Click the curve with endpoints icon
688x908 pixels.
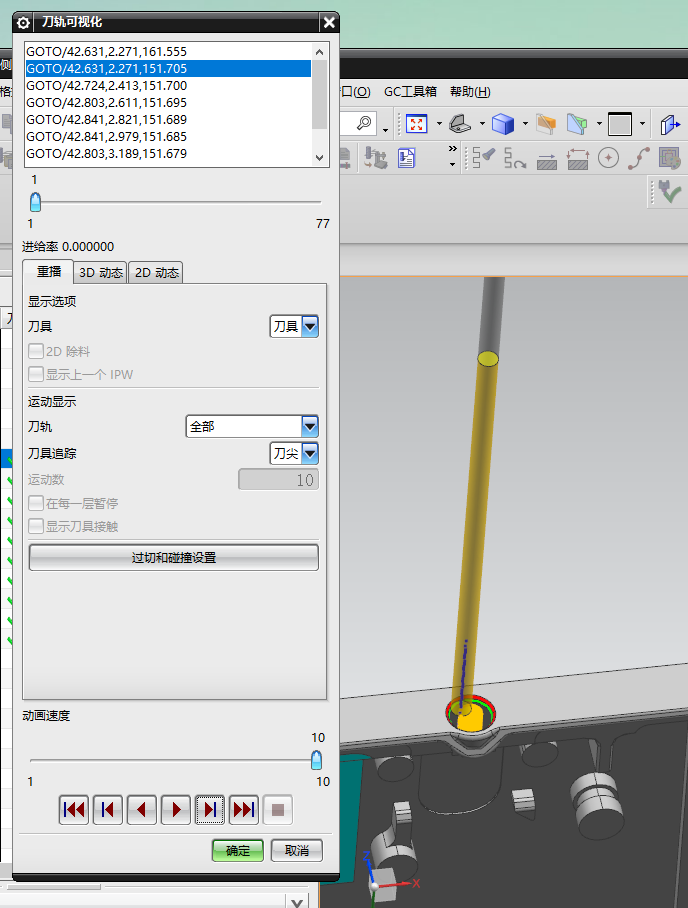pyautogui.click(x=639, y=158)
